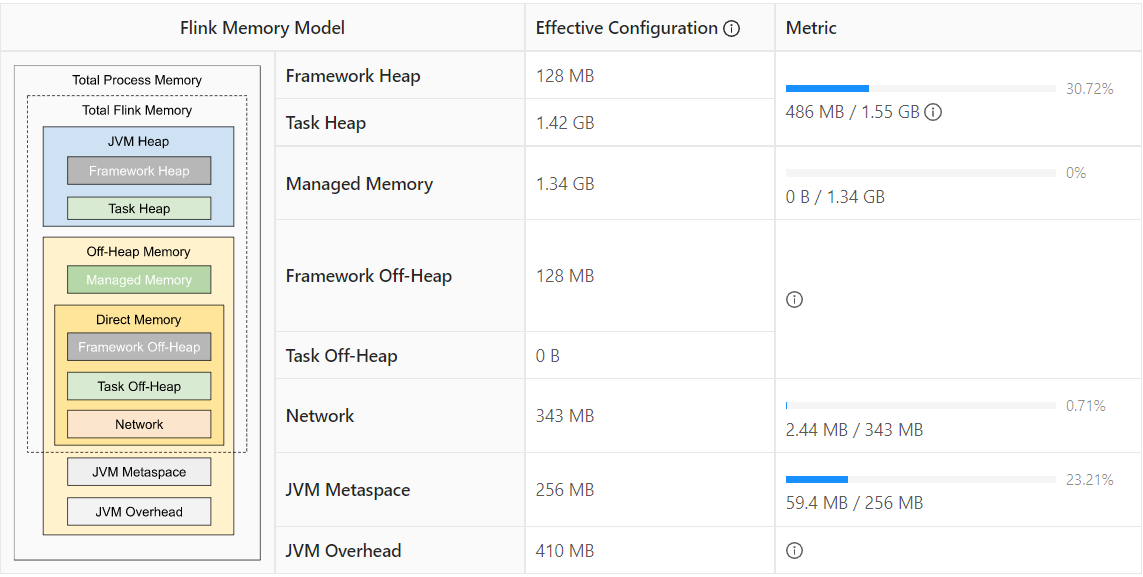Click the JVM Metaspace 23.21% progress bar
The image size is (1143, 577).
pos(920,480)
